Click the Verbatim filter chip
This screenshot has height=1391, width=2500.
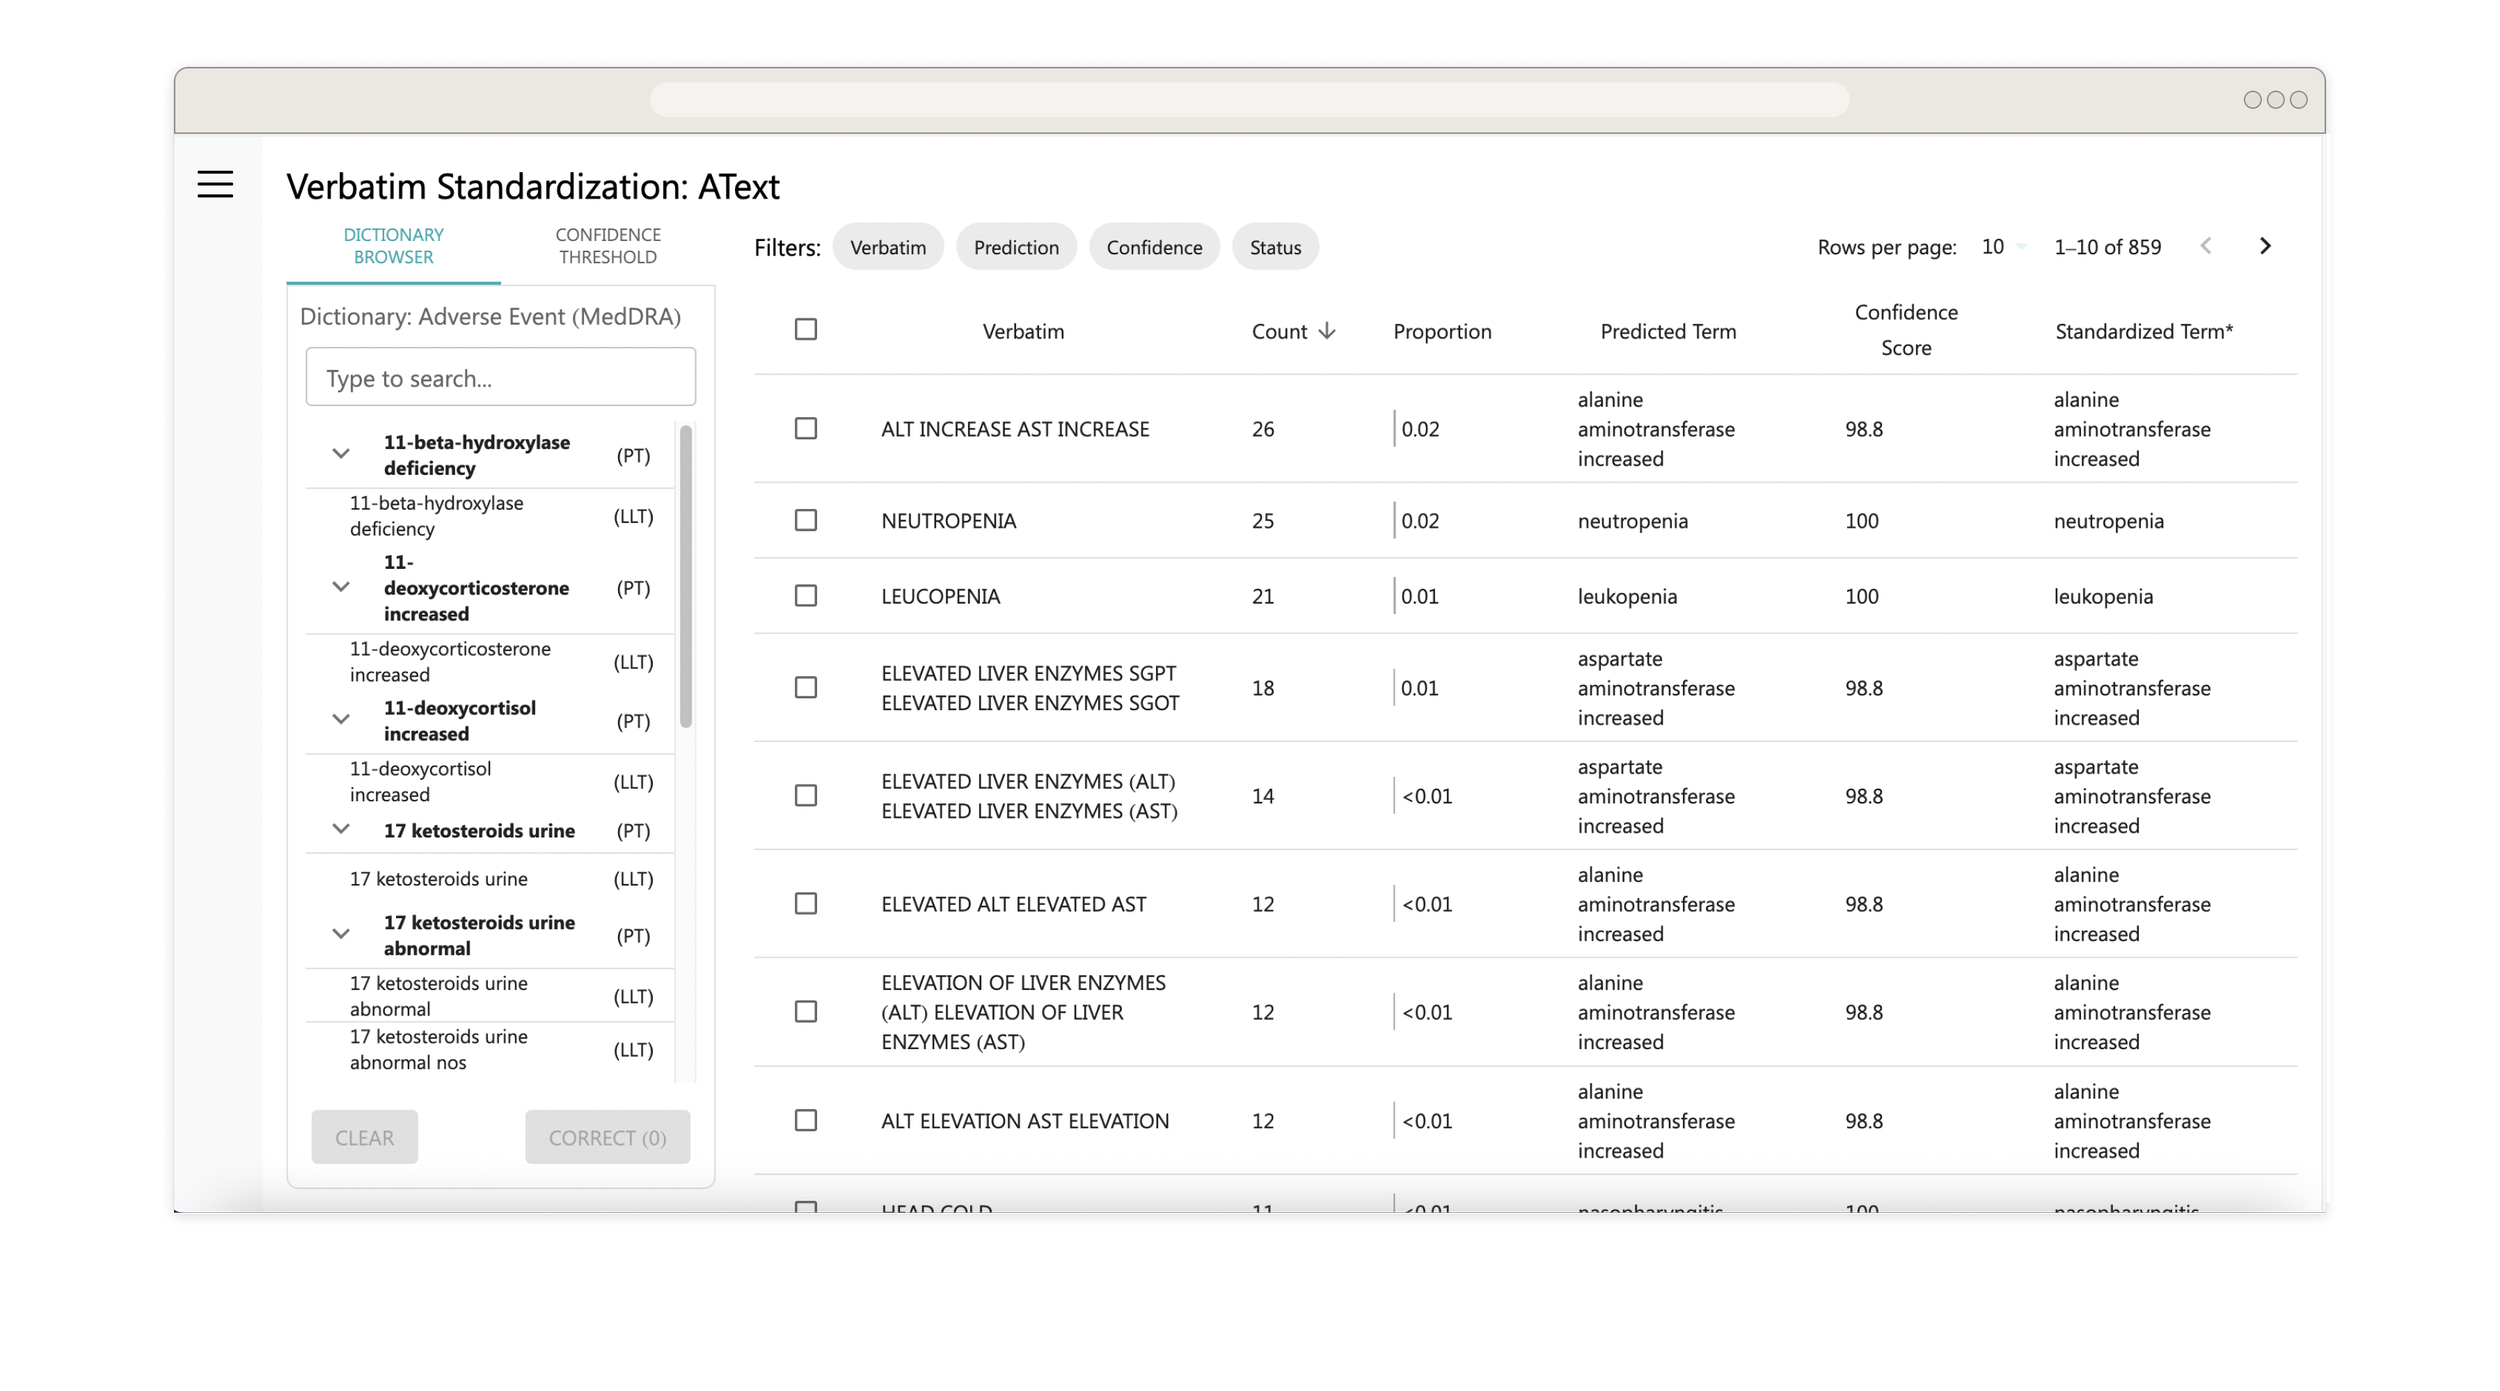pos(887,247)
